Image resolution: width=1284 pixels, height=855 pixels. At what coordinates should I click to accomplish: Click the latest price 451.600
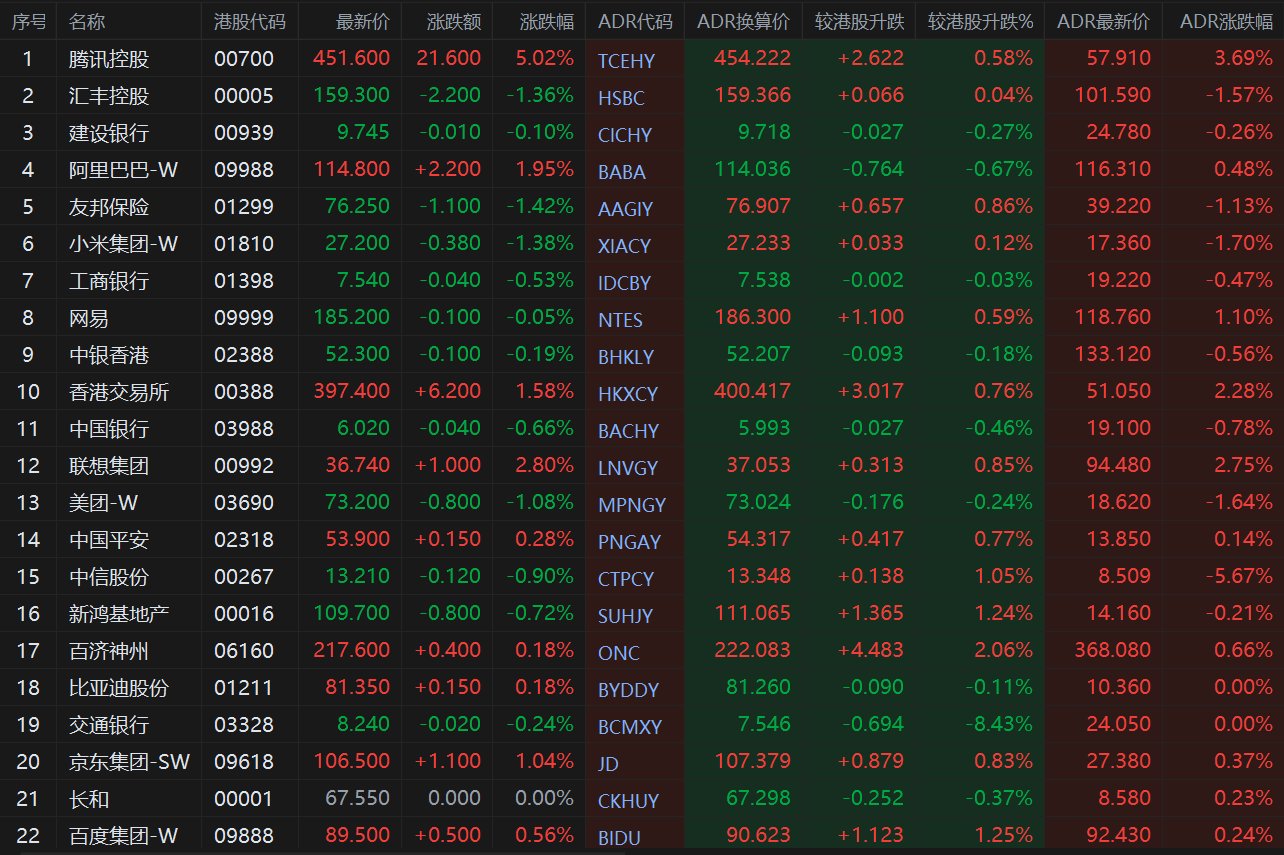[x=351, y=59]
